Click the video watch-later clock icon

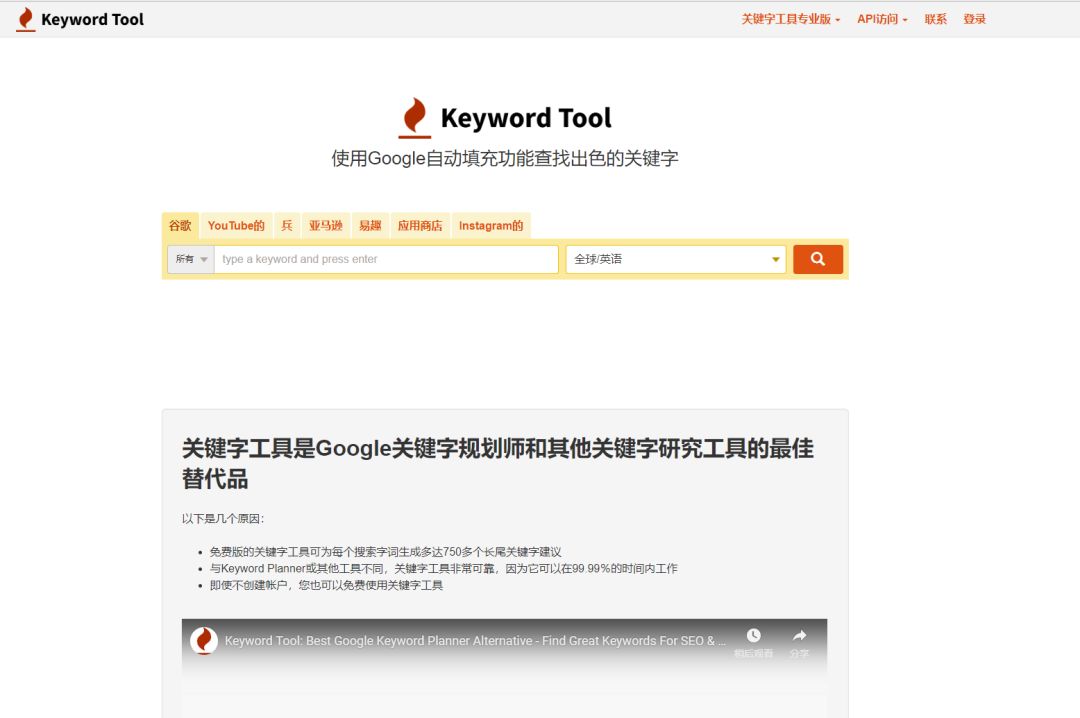tap(754, 635)
